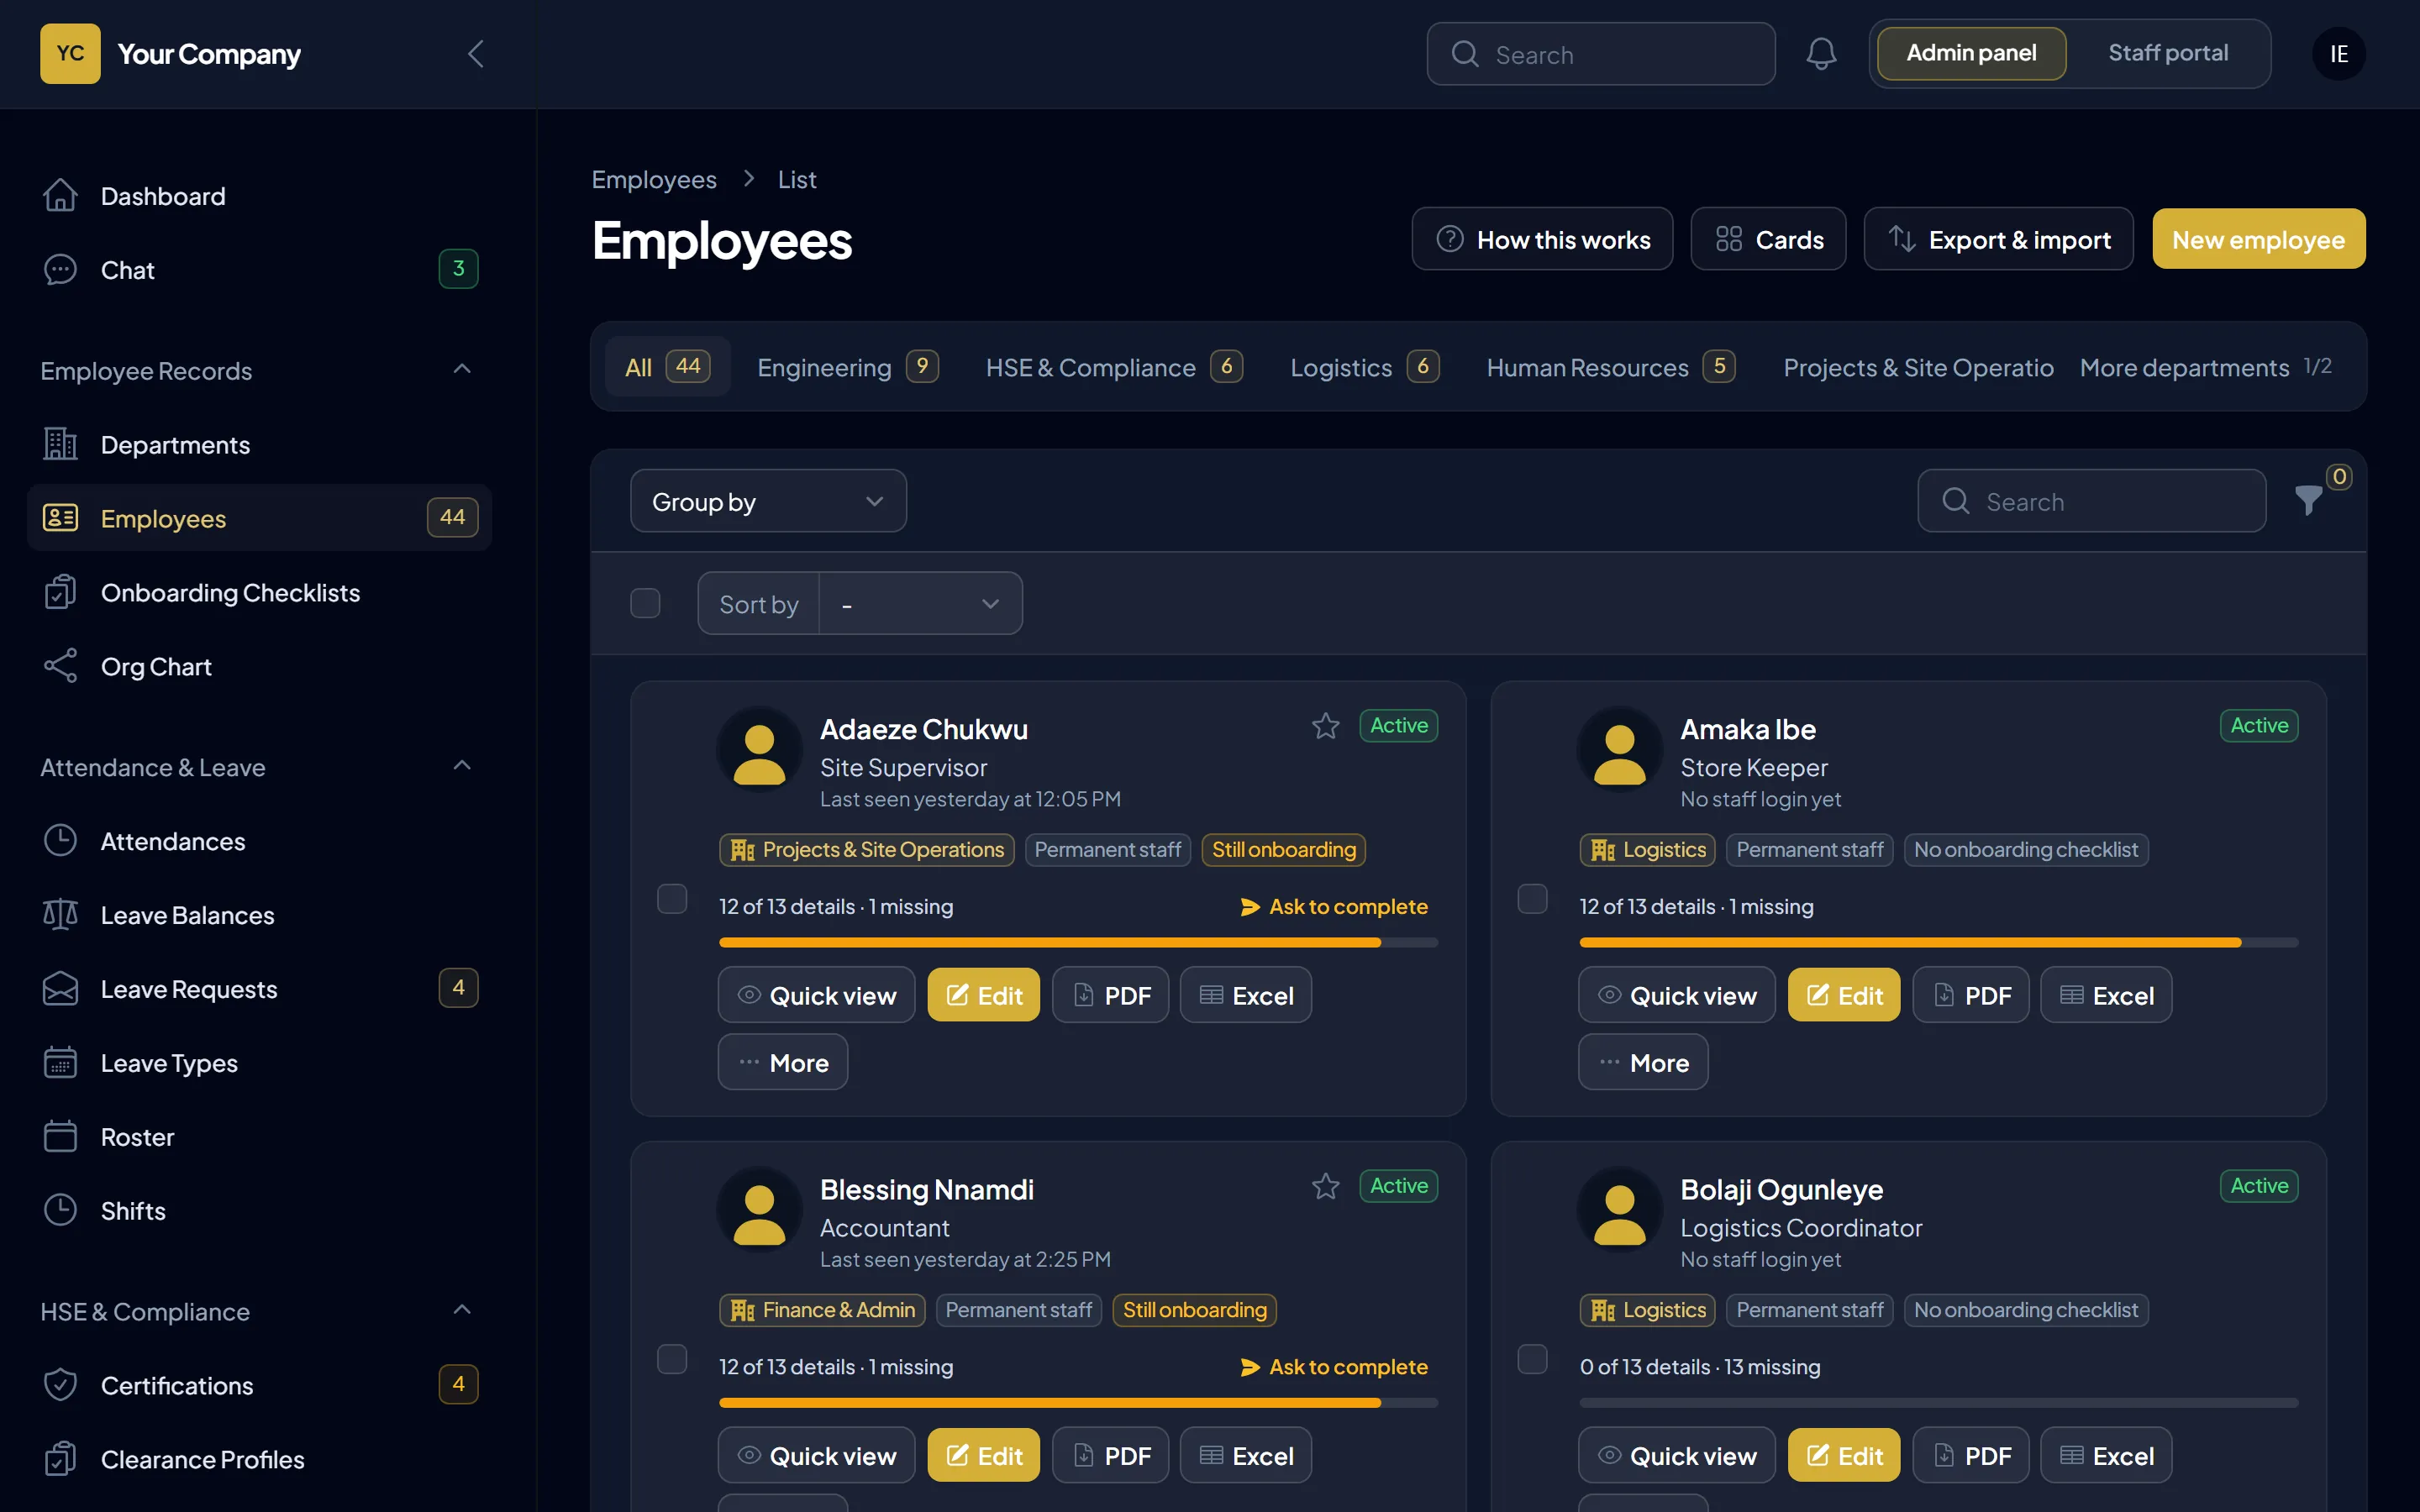The image size is (2420, 1512).
Task: Click the top header Search field
Action: coord(1600,54)
